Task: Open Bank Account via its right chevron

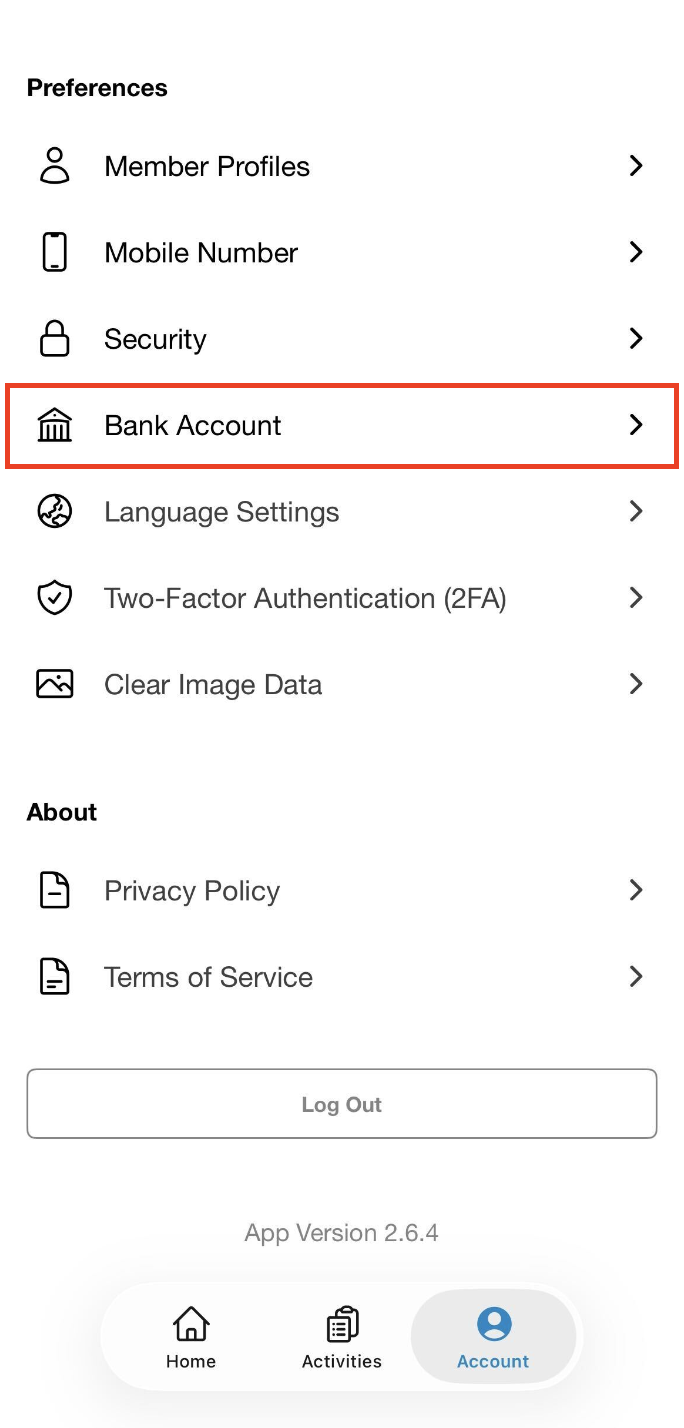Action: click(x=635, y=425)
